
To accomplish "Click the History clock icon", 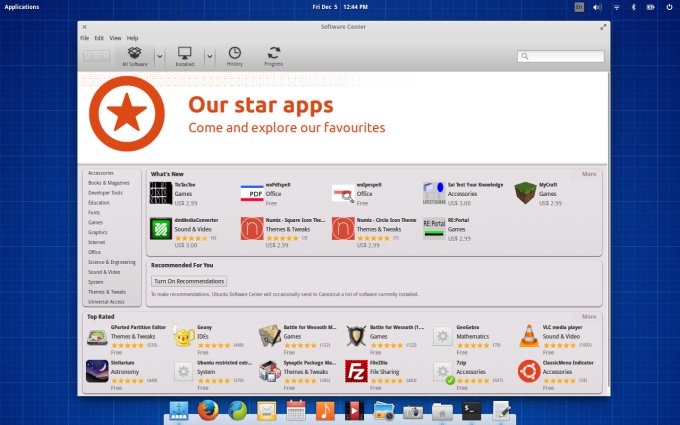I will pyautogui.click(x=234, y=55).
